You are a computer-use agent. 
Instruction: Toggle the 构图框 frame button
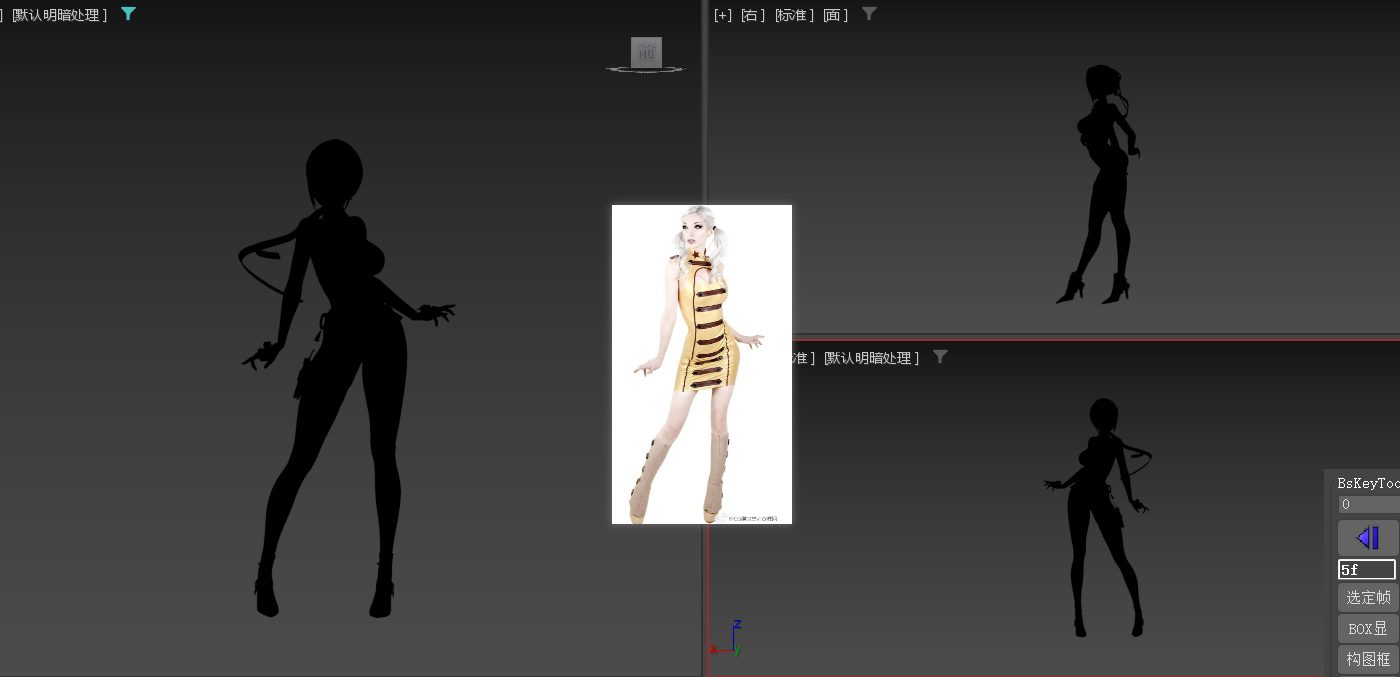click(1367, 659)
